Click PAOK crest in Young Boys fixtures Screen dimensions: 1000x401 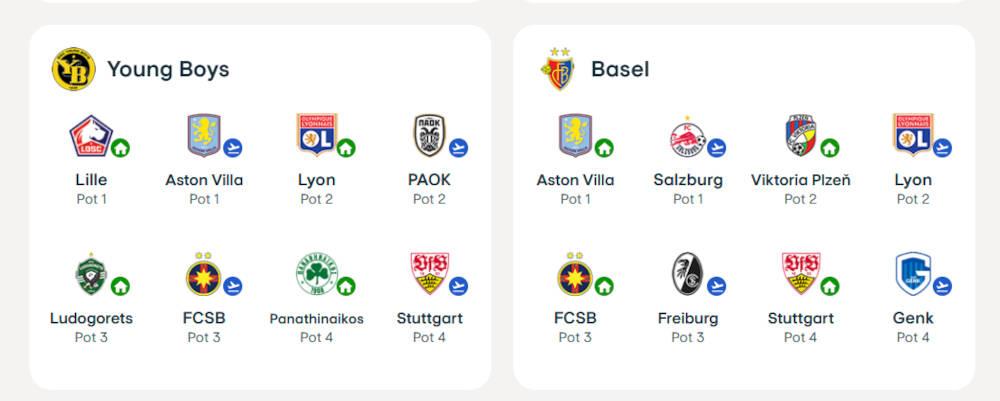point(429,135)
